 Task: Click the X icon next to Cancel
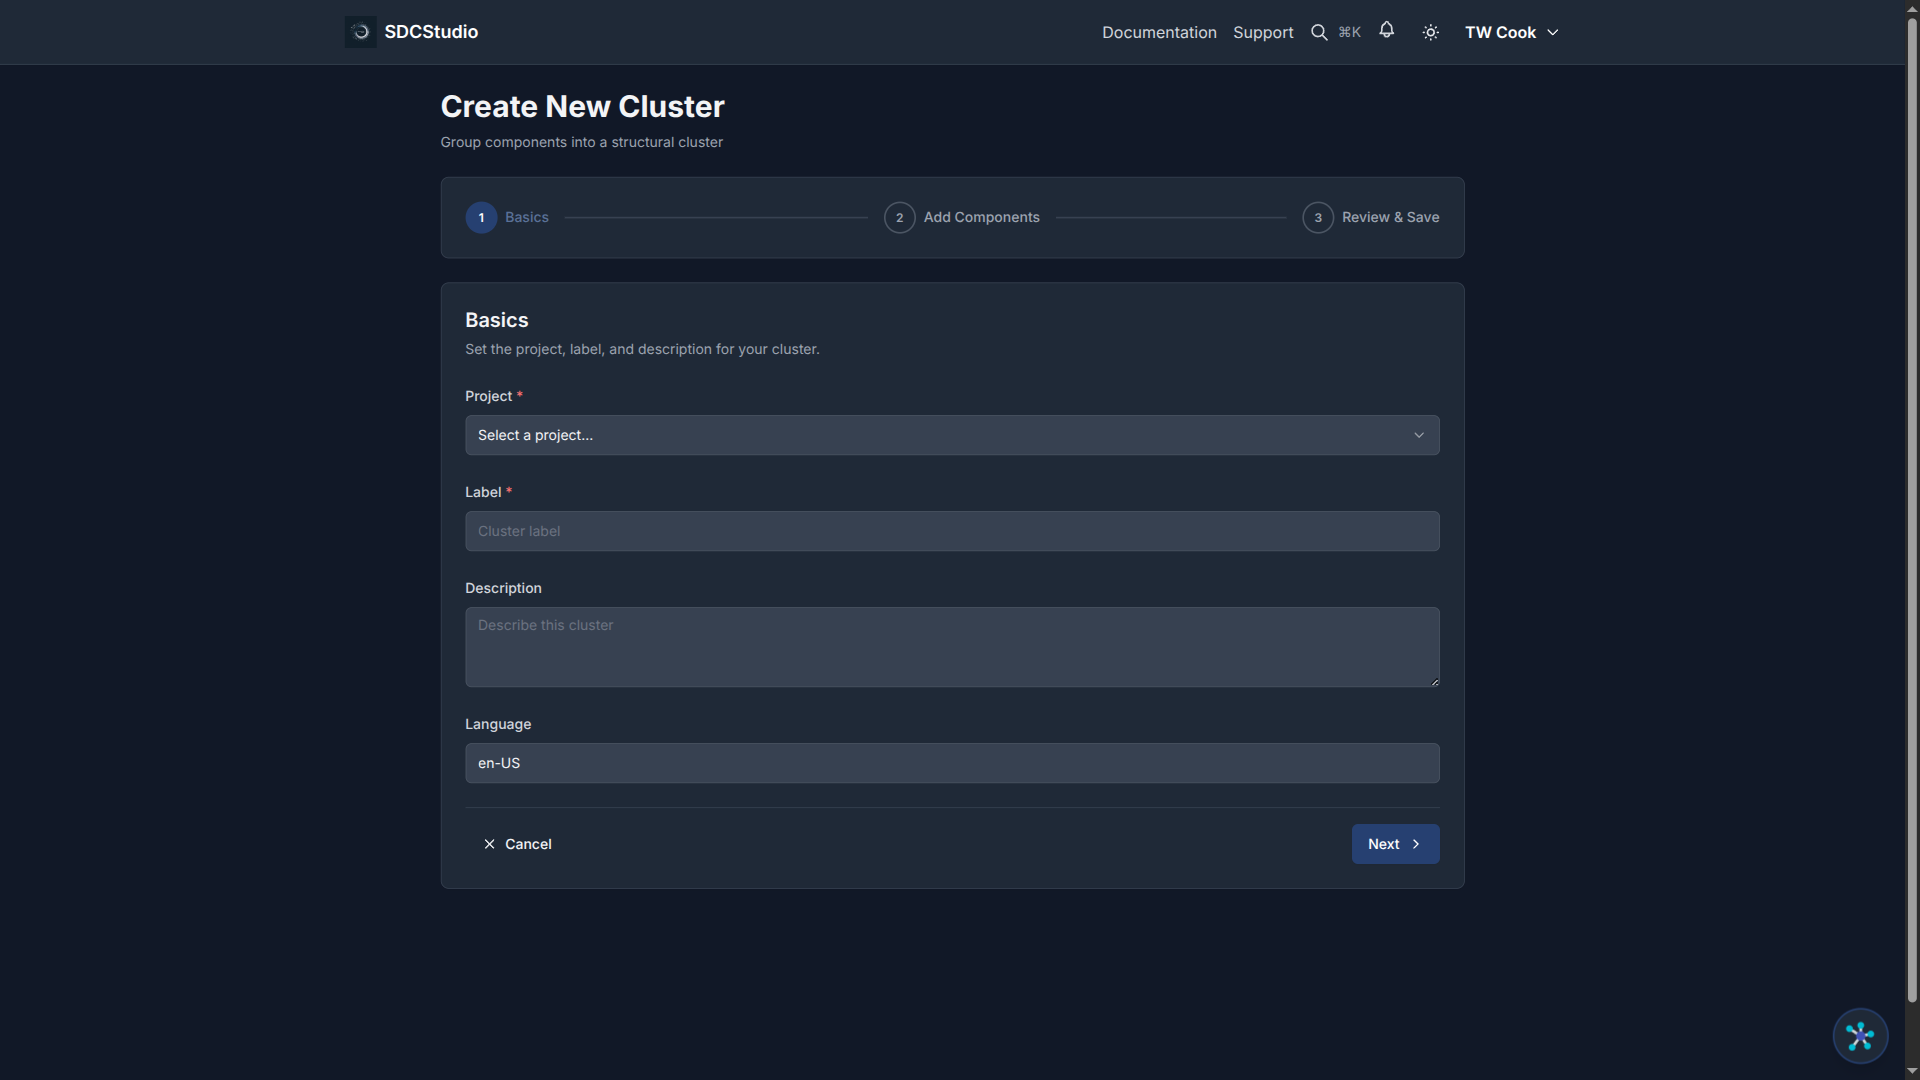489,844
